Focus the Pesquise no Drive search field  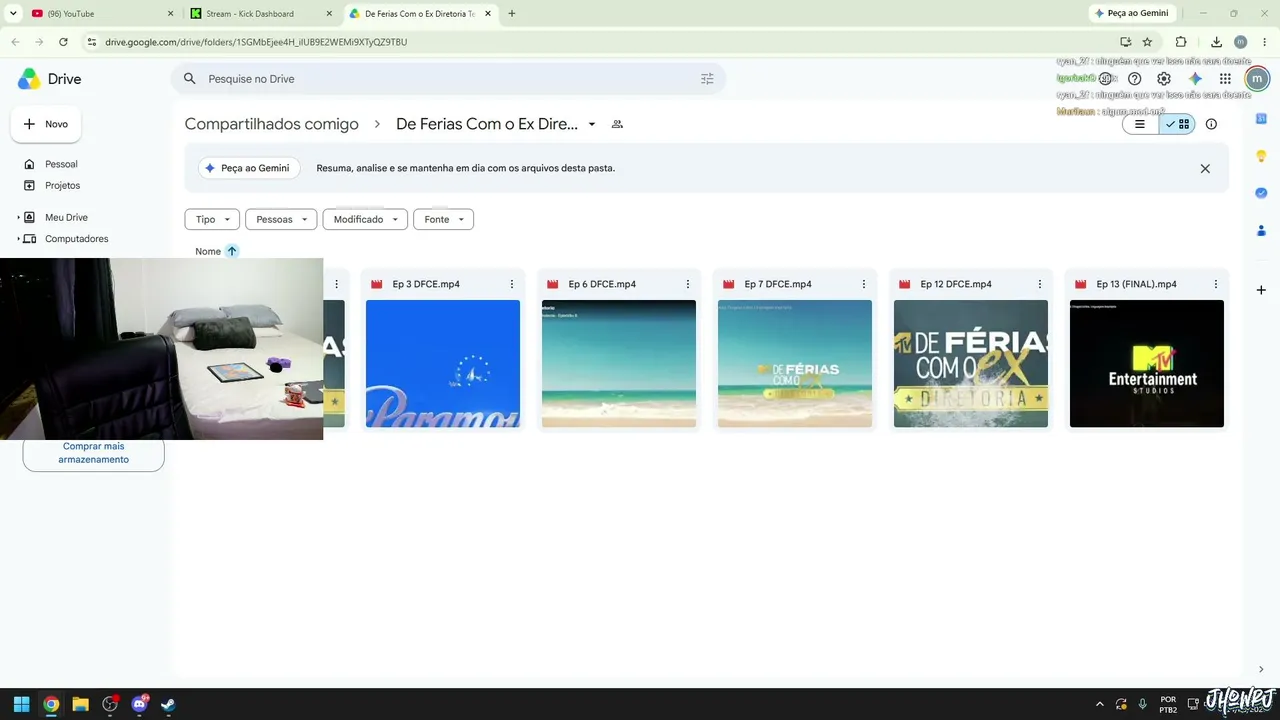pyautogui.click(x=447, y=79)
